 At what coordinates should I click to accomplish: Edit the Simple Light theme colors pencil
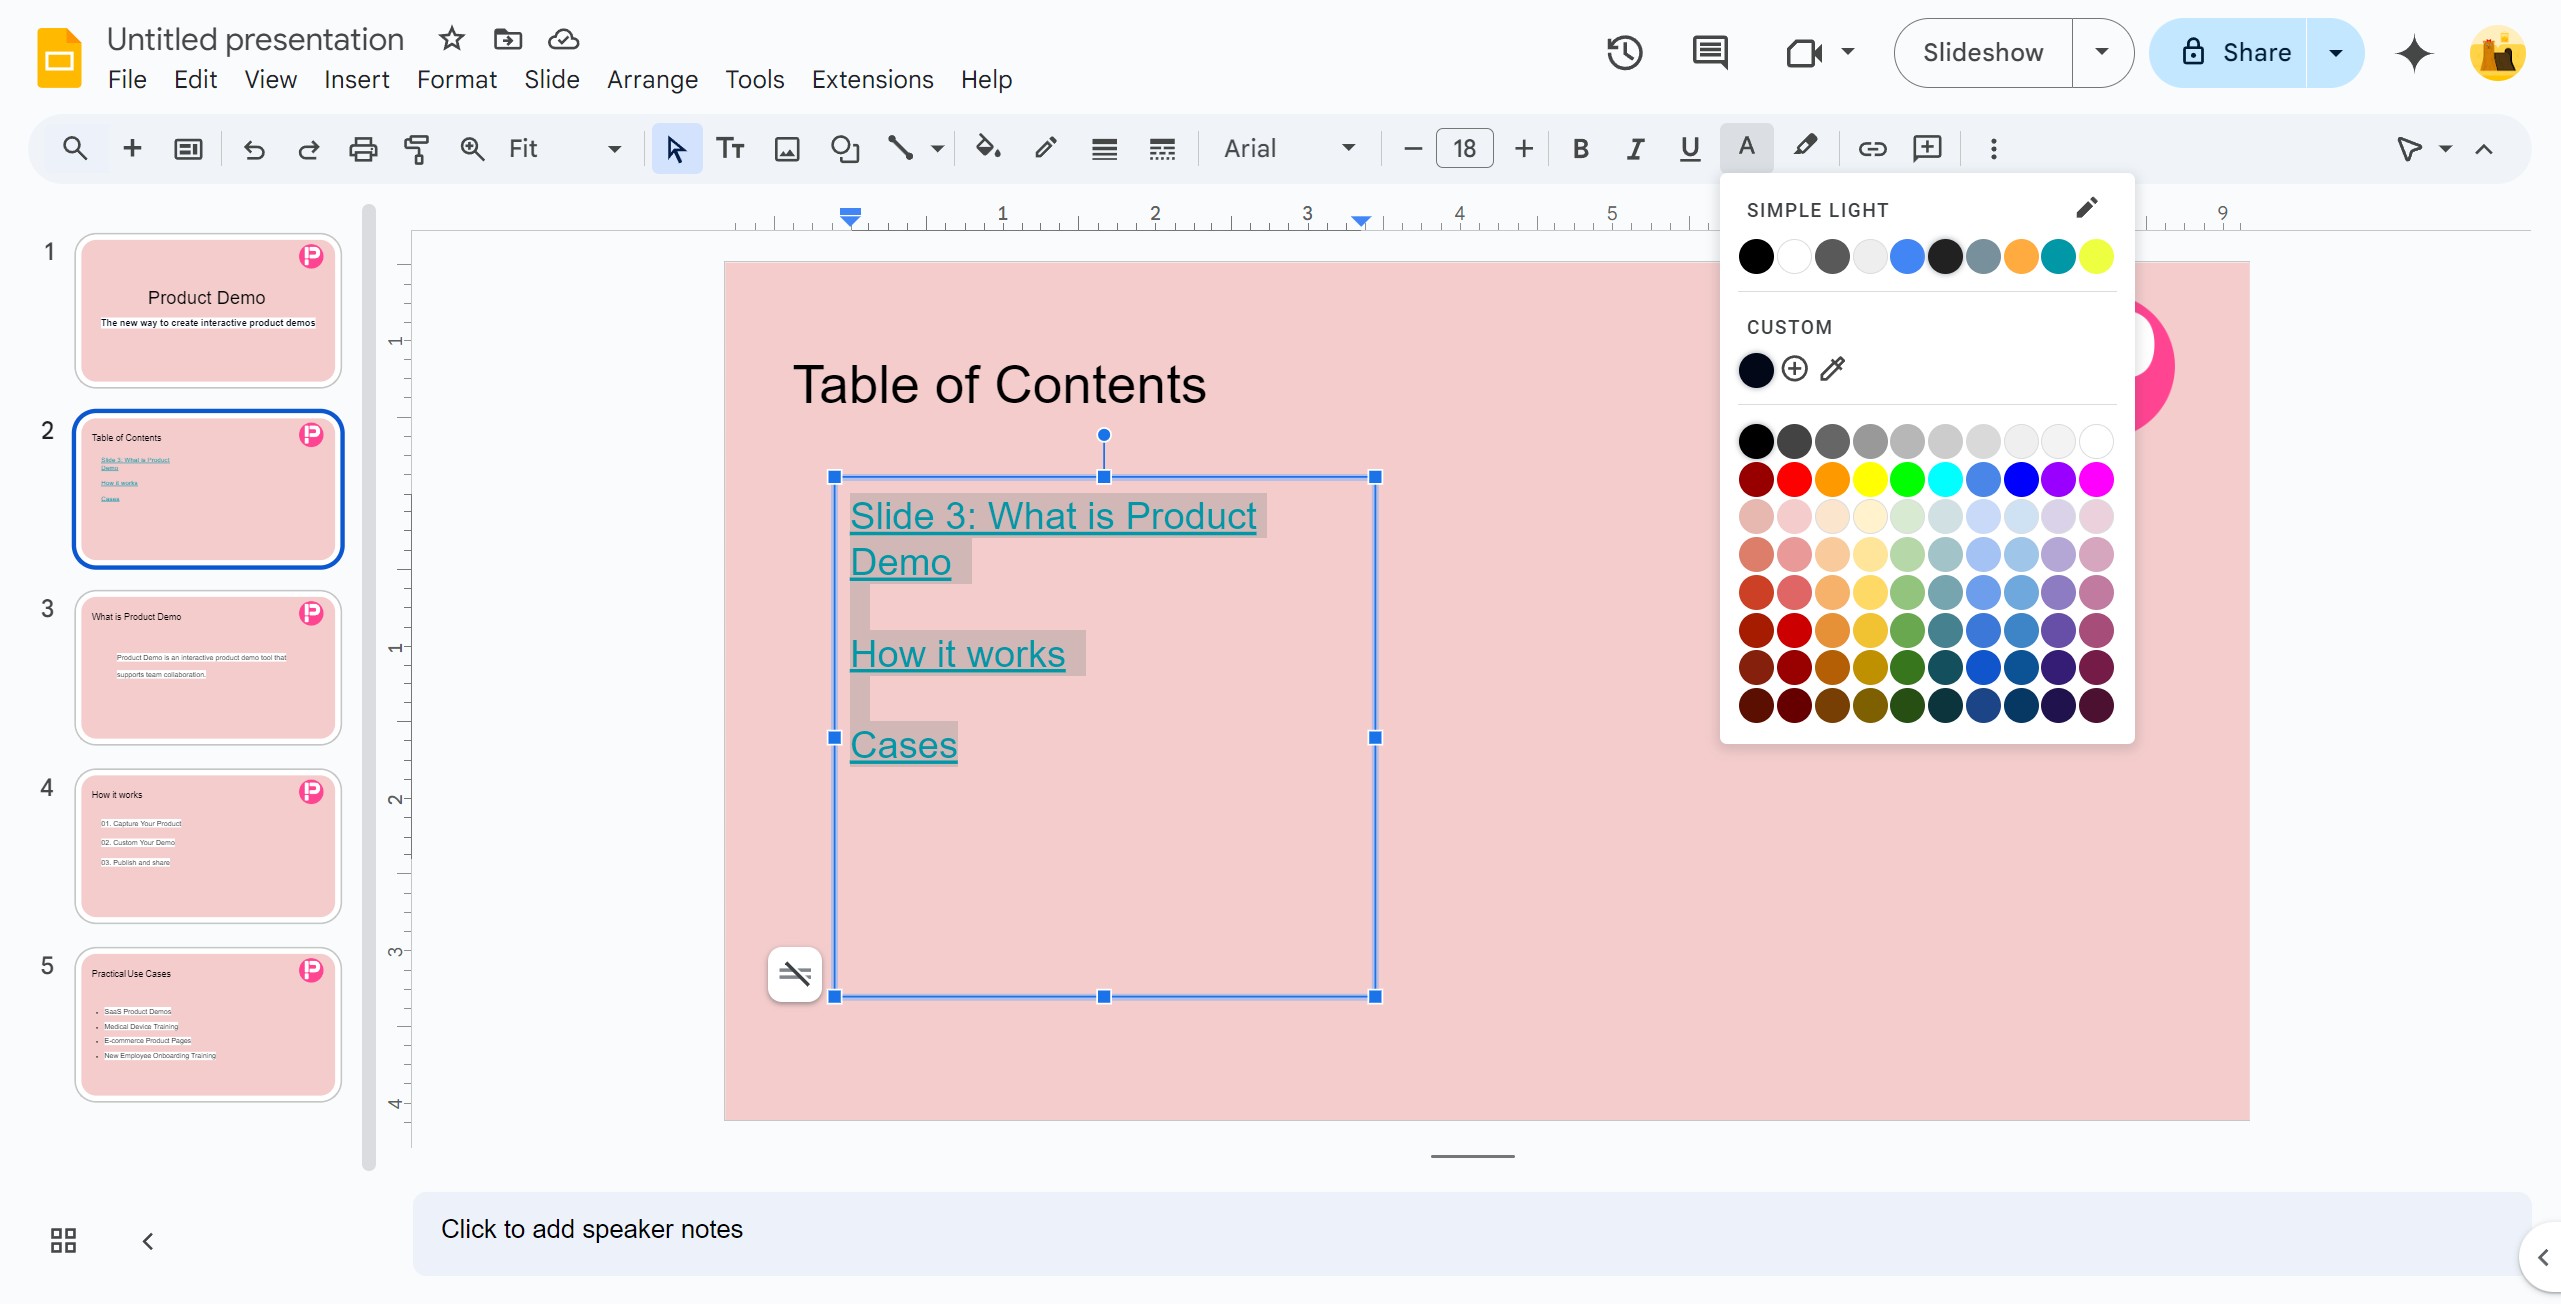[2086, 209]
